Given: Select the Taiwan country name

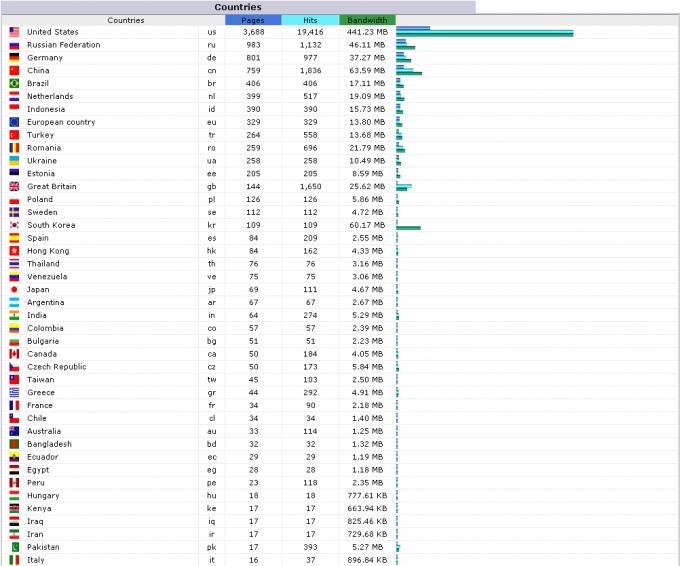Looking at the screenshot, I should pyautogui.click(x=41, y=380).
